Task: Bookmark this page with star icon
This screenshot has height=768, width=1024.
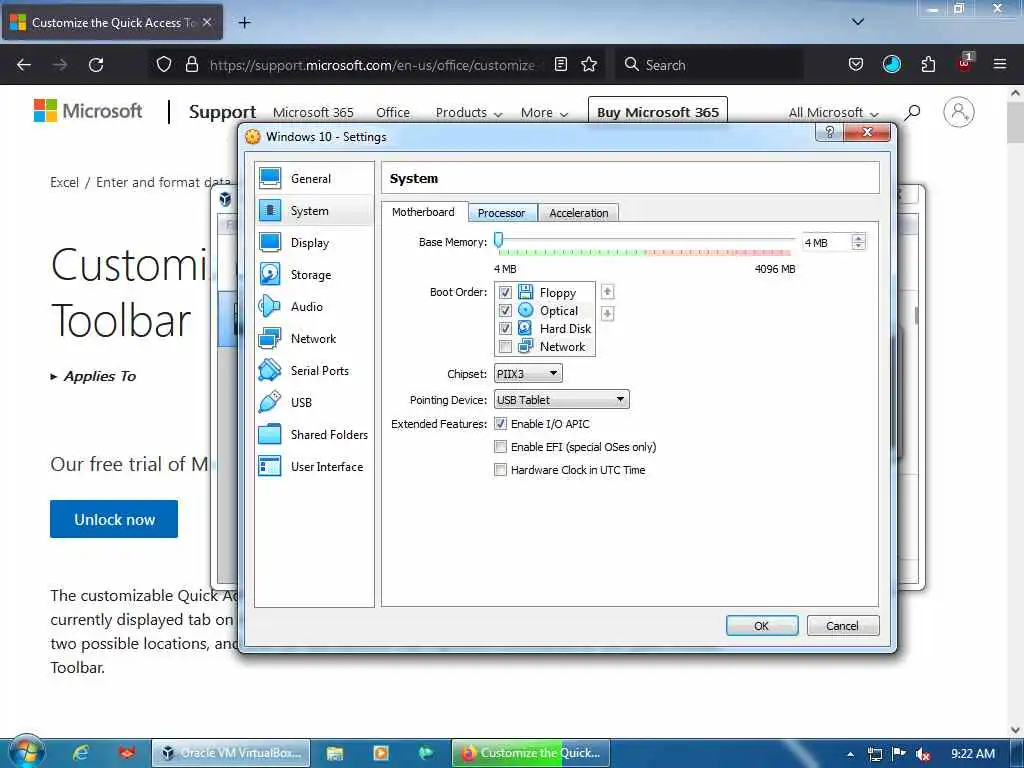Action: click(589, 65)
